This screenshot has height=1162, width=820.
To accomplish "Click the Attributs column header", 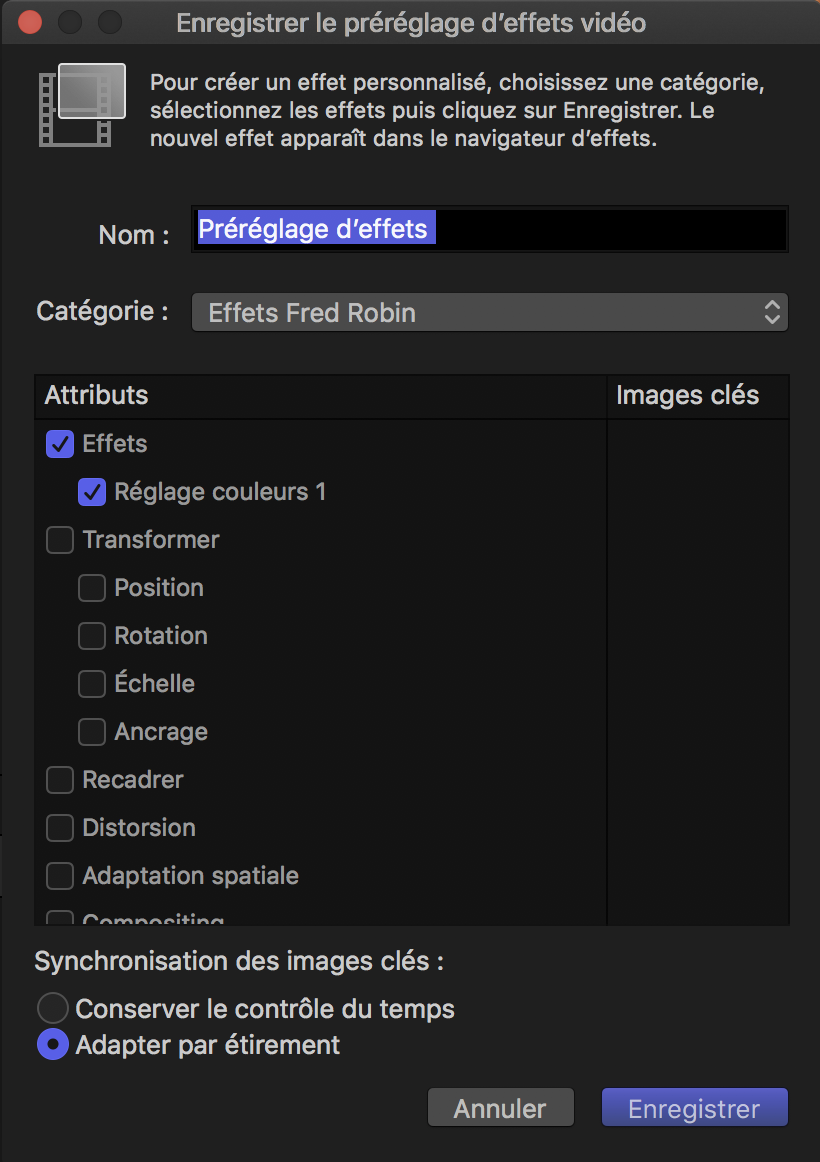I will (96, 395).
